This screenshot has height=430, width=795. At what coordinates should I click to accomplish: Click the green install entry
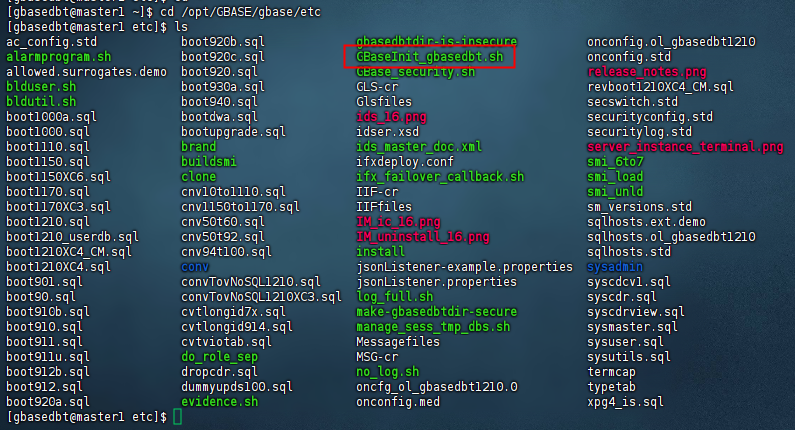coord(380,252)
